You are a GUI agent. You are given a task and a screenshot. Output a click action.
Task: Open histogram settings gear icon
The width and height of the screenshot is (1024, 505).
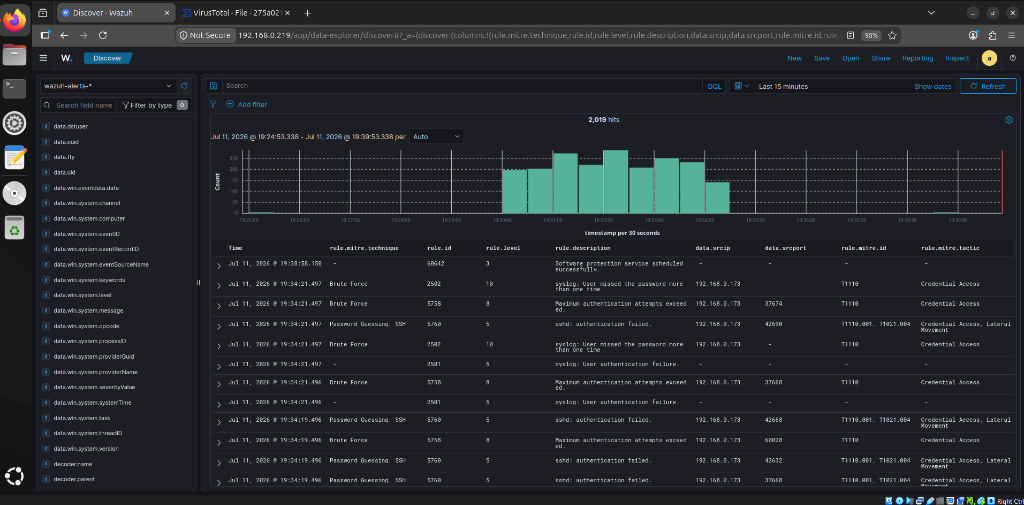1009,120
